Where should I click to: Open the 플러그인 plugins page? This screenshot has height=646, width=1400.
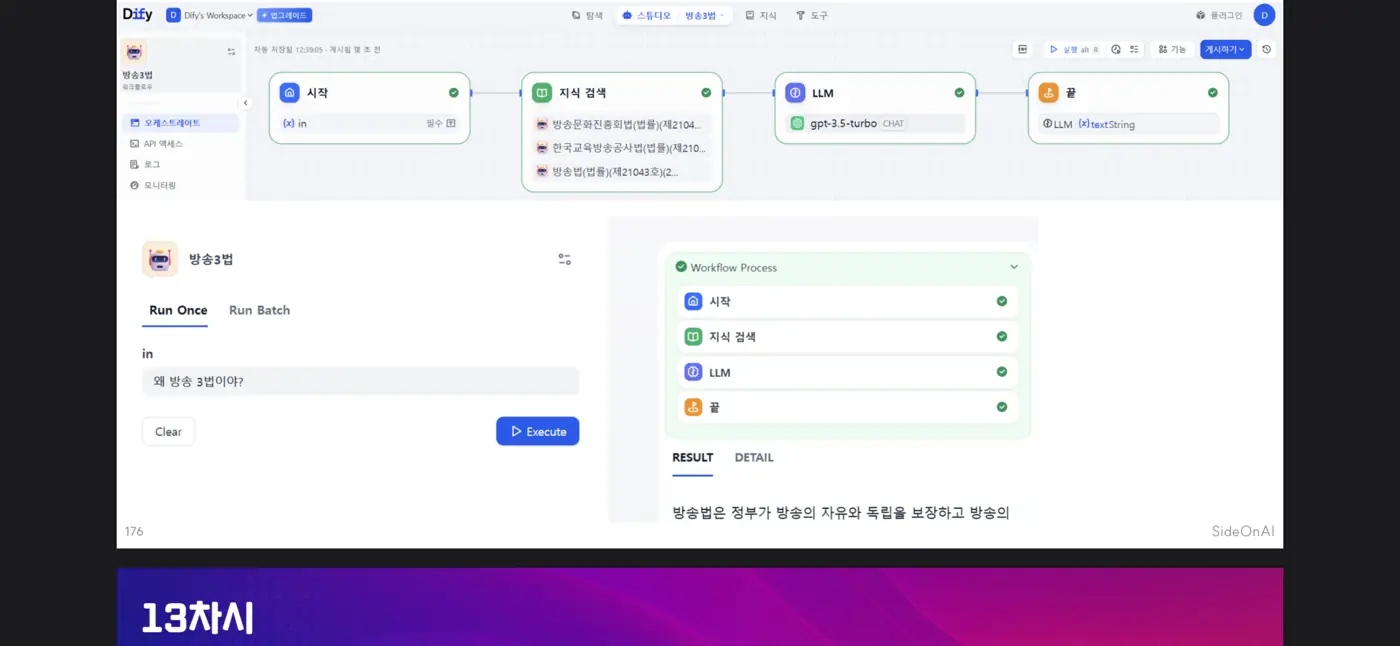[x=1219, y=15]
